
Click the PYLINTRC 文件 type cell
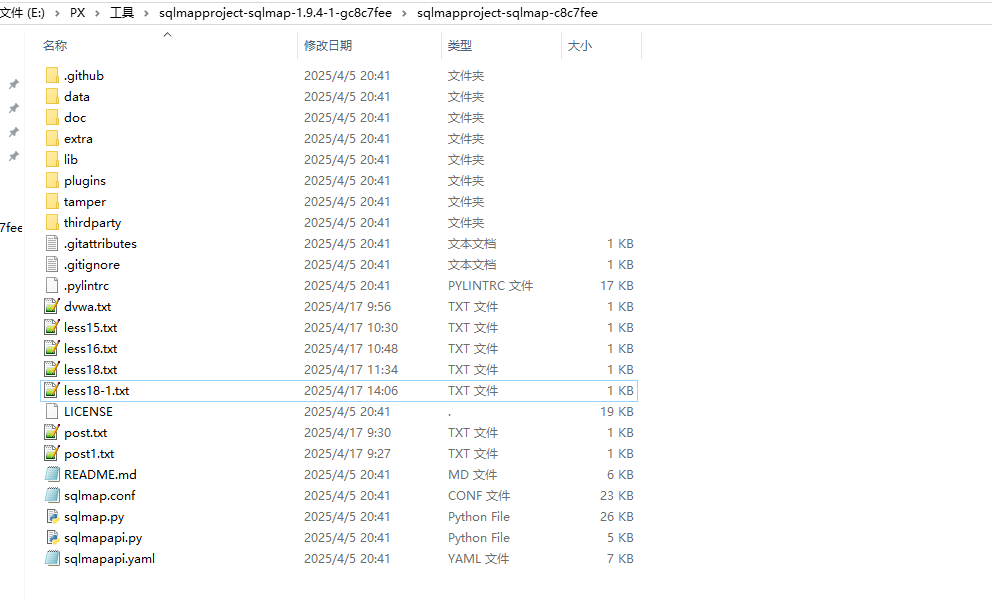(490, 285)
